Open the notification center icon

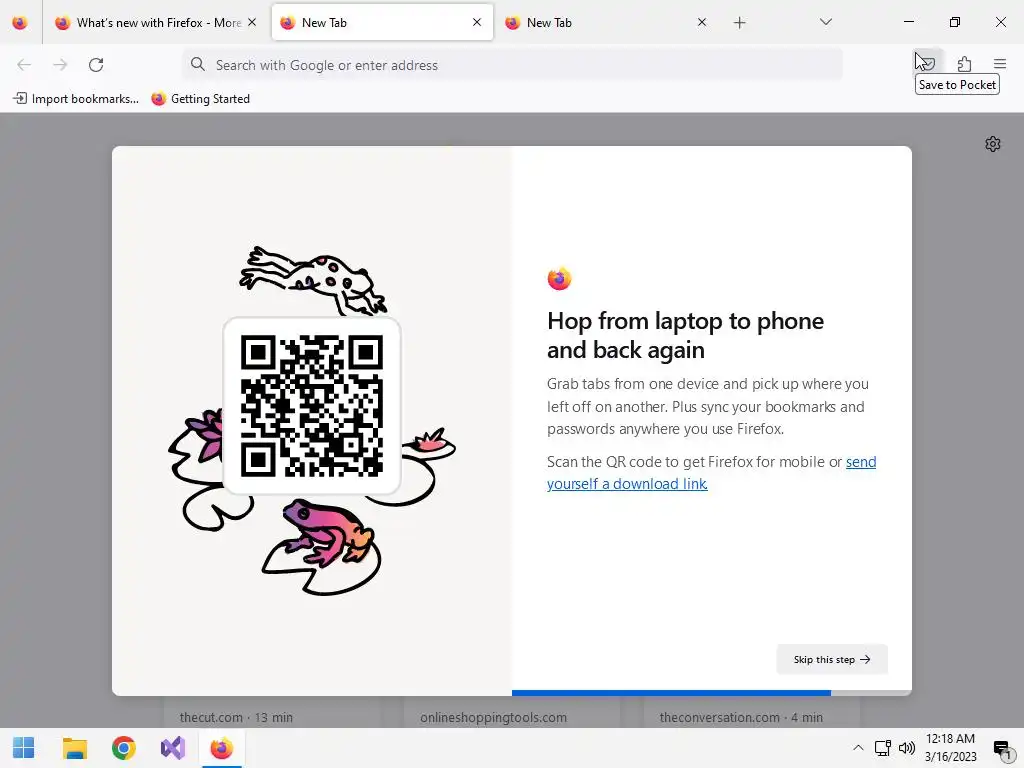tap(1002, 748)
